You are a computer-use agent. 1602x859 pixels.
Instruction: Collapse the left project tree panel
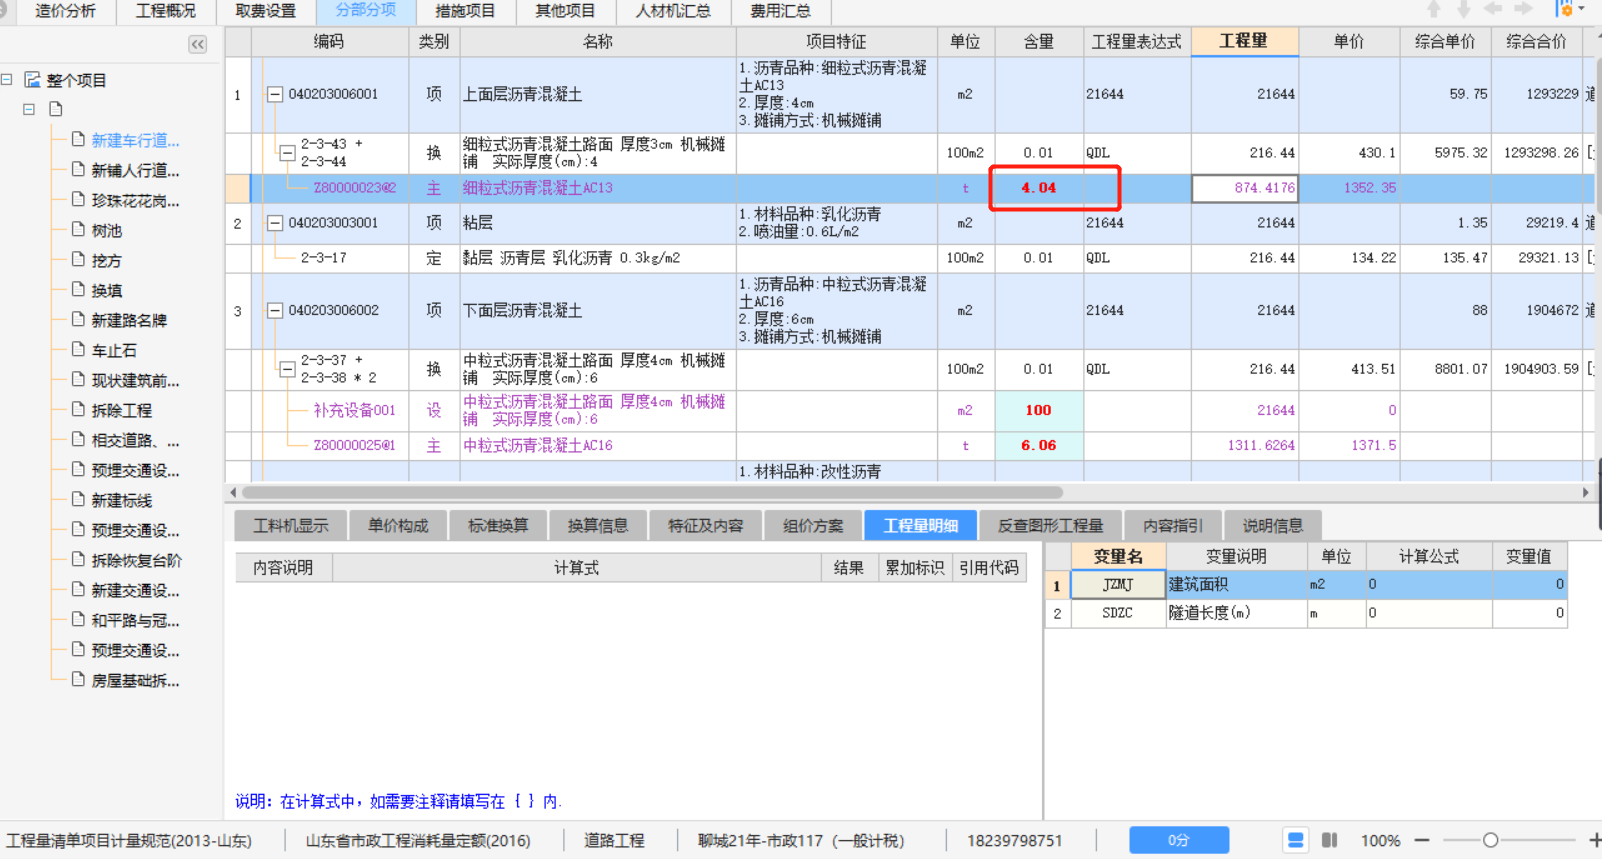click(x=197, y=44)
